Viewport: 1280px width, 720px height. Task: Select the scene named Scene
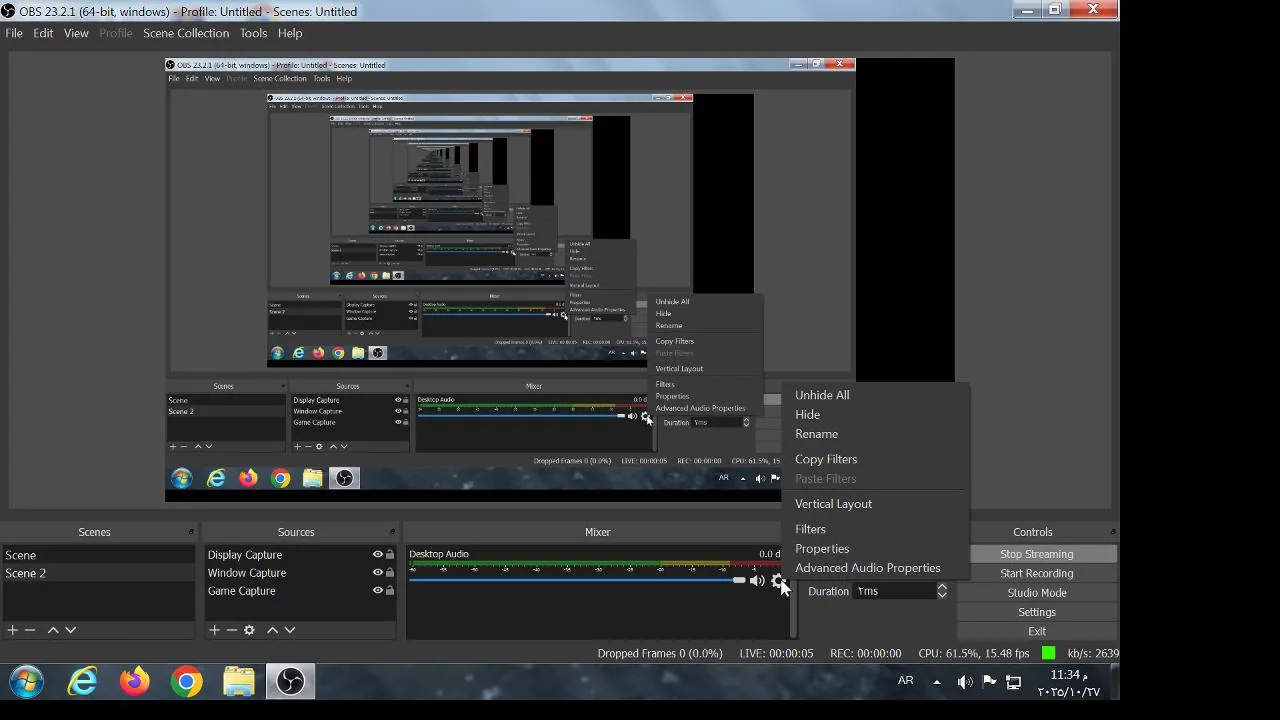coord(98,555)
